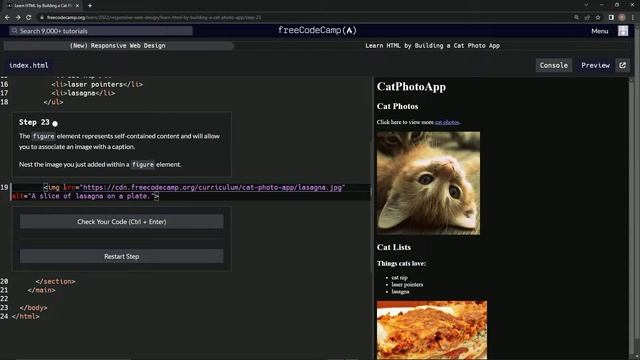
Task: Click the share page icon
Action: (587, 18)
